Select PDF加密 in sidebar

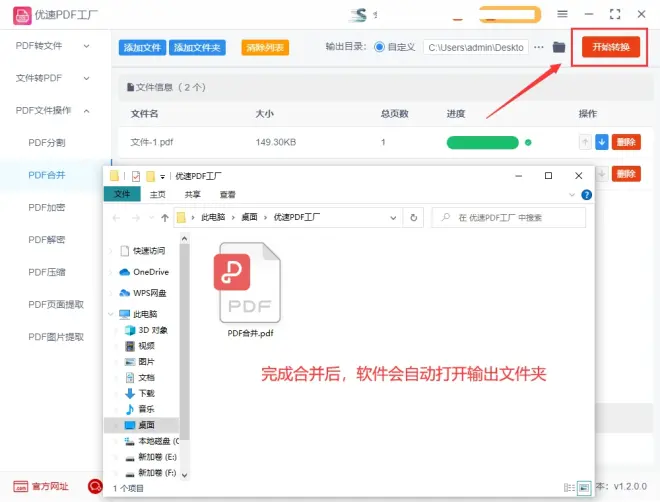pyautogui.click(x=47, y=207)
